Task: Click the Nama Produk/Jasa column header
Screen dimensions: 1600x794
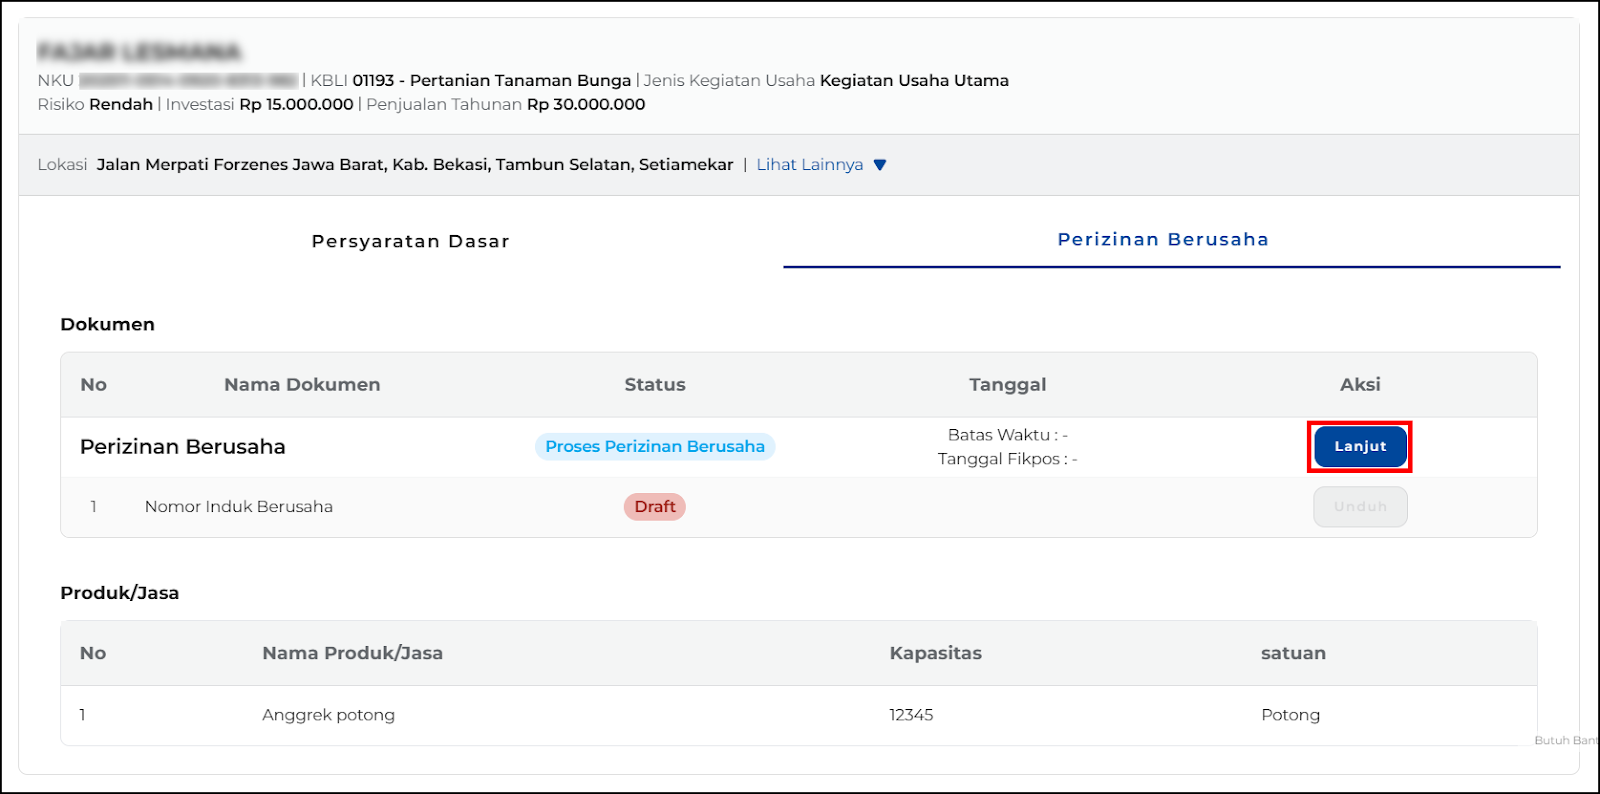Action: (x=352, y=653)
